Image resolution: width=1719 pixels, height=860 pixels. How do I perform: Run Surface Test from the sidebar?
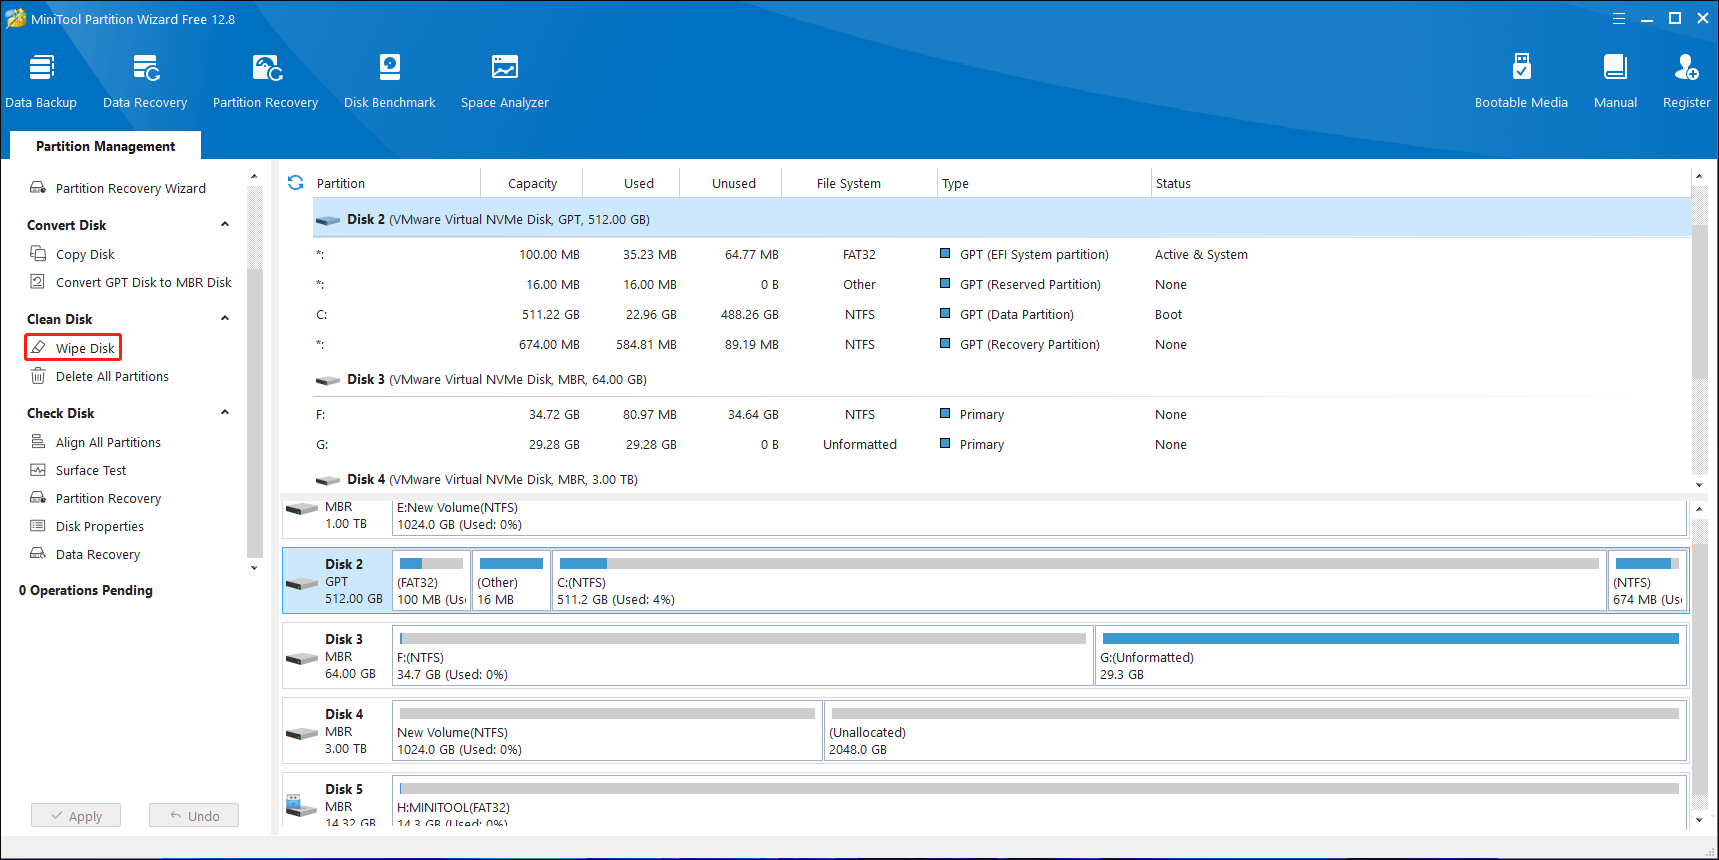pyautogui.click(x=78, y=470)
